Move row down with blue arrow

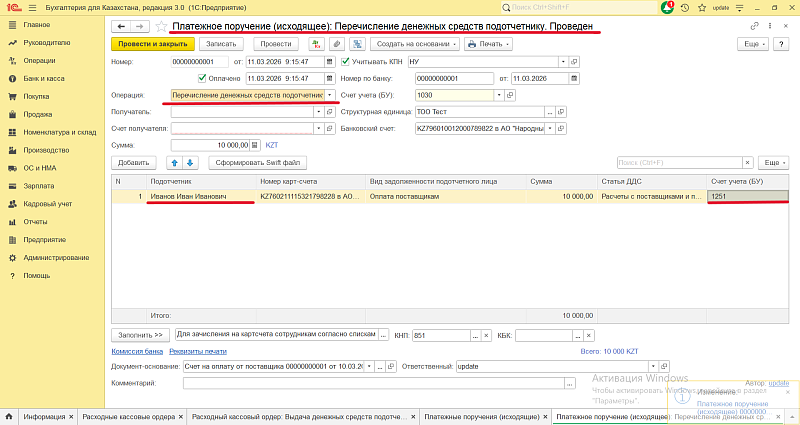click(191, 162)
